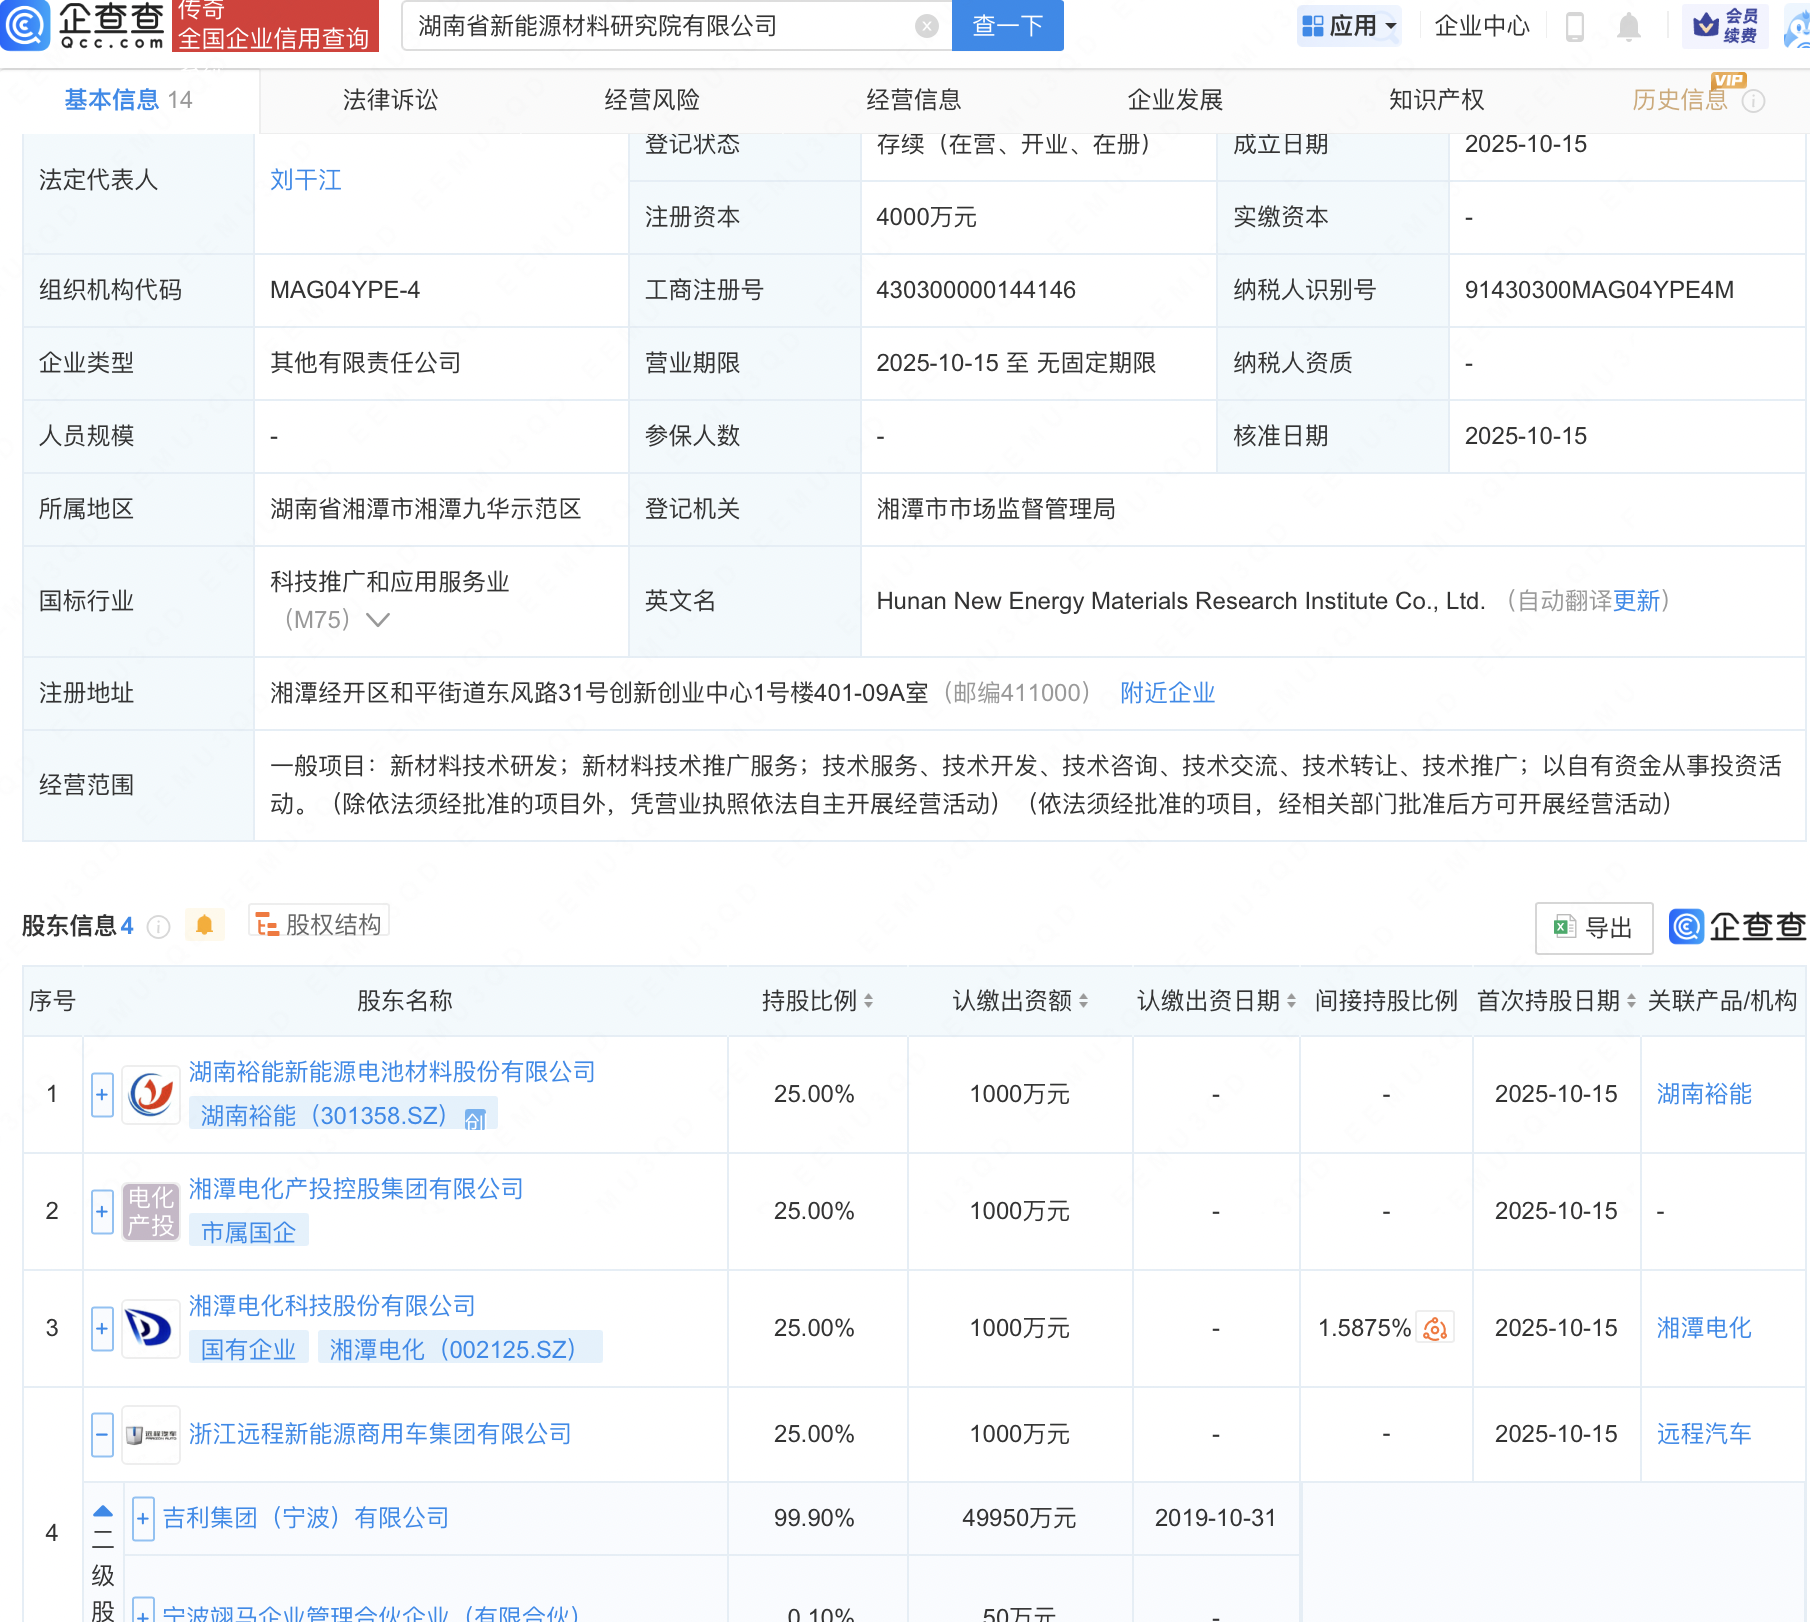Expand row for 湖南裕能新能源电池材料股份有限公司
Screen dimensions: 1810x1622
pos(102,1094)
